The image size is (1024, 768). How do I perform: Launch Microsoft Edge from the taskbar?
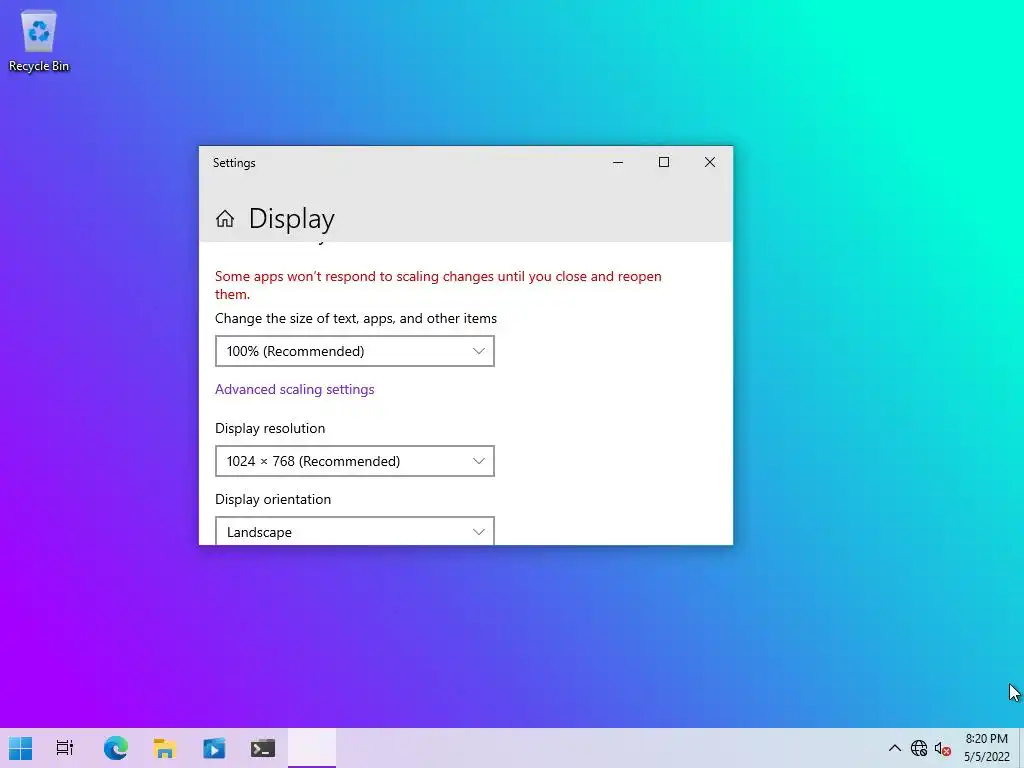click(x=116, y=748)
